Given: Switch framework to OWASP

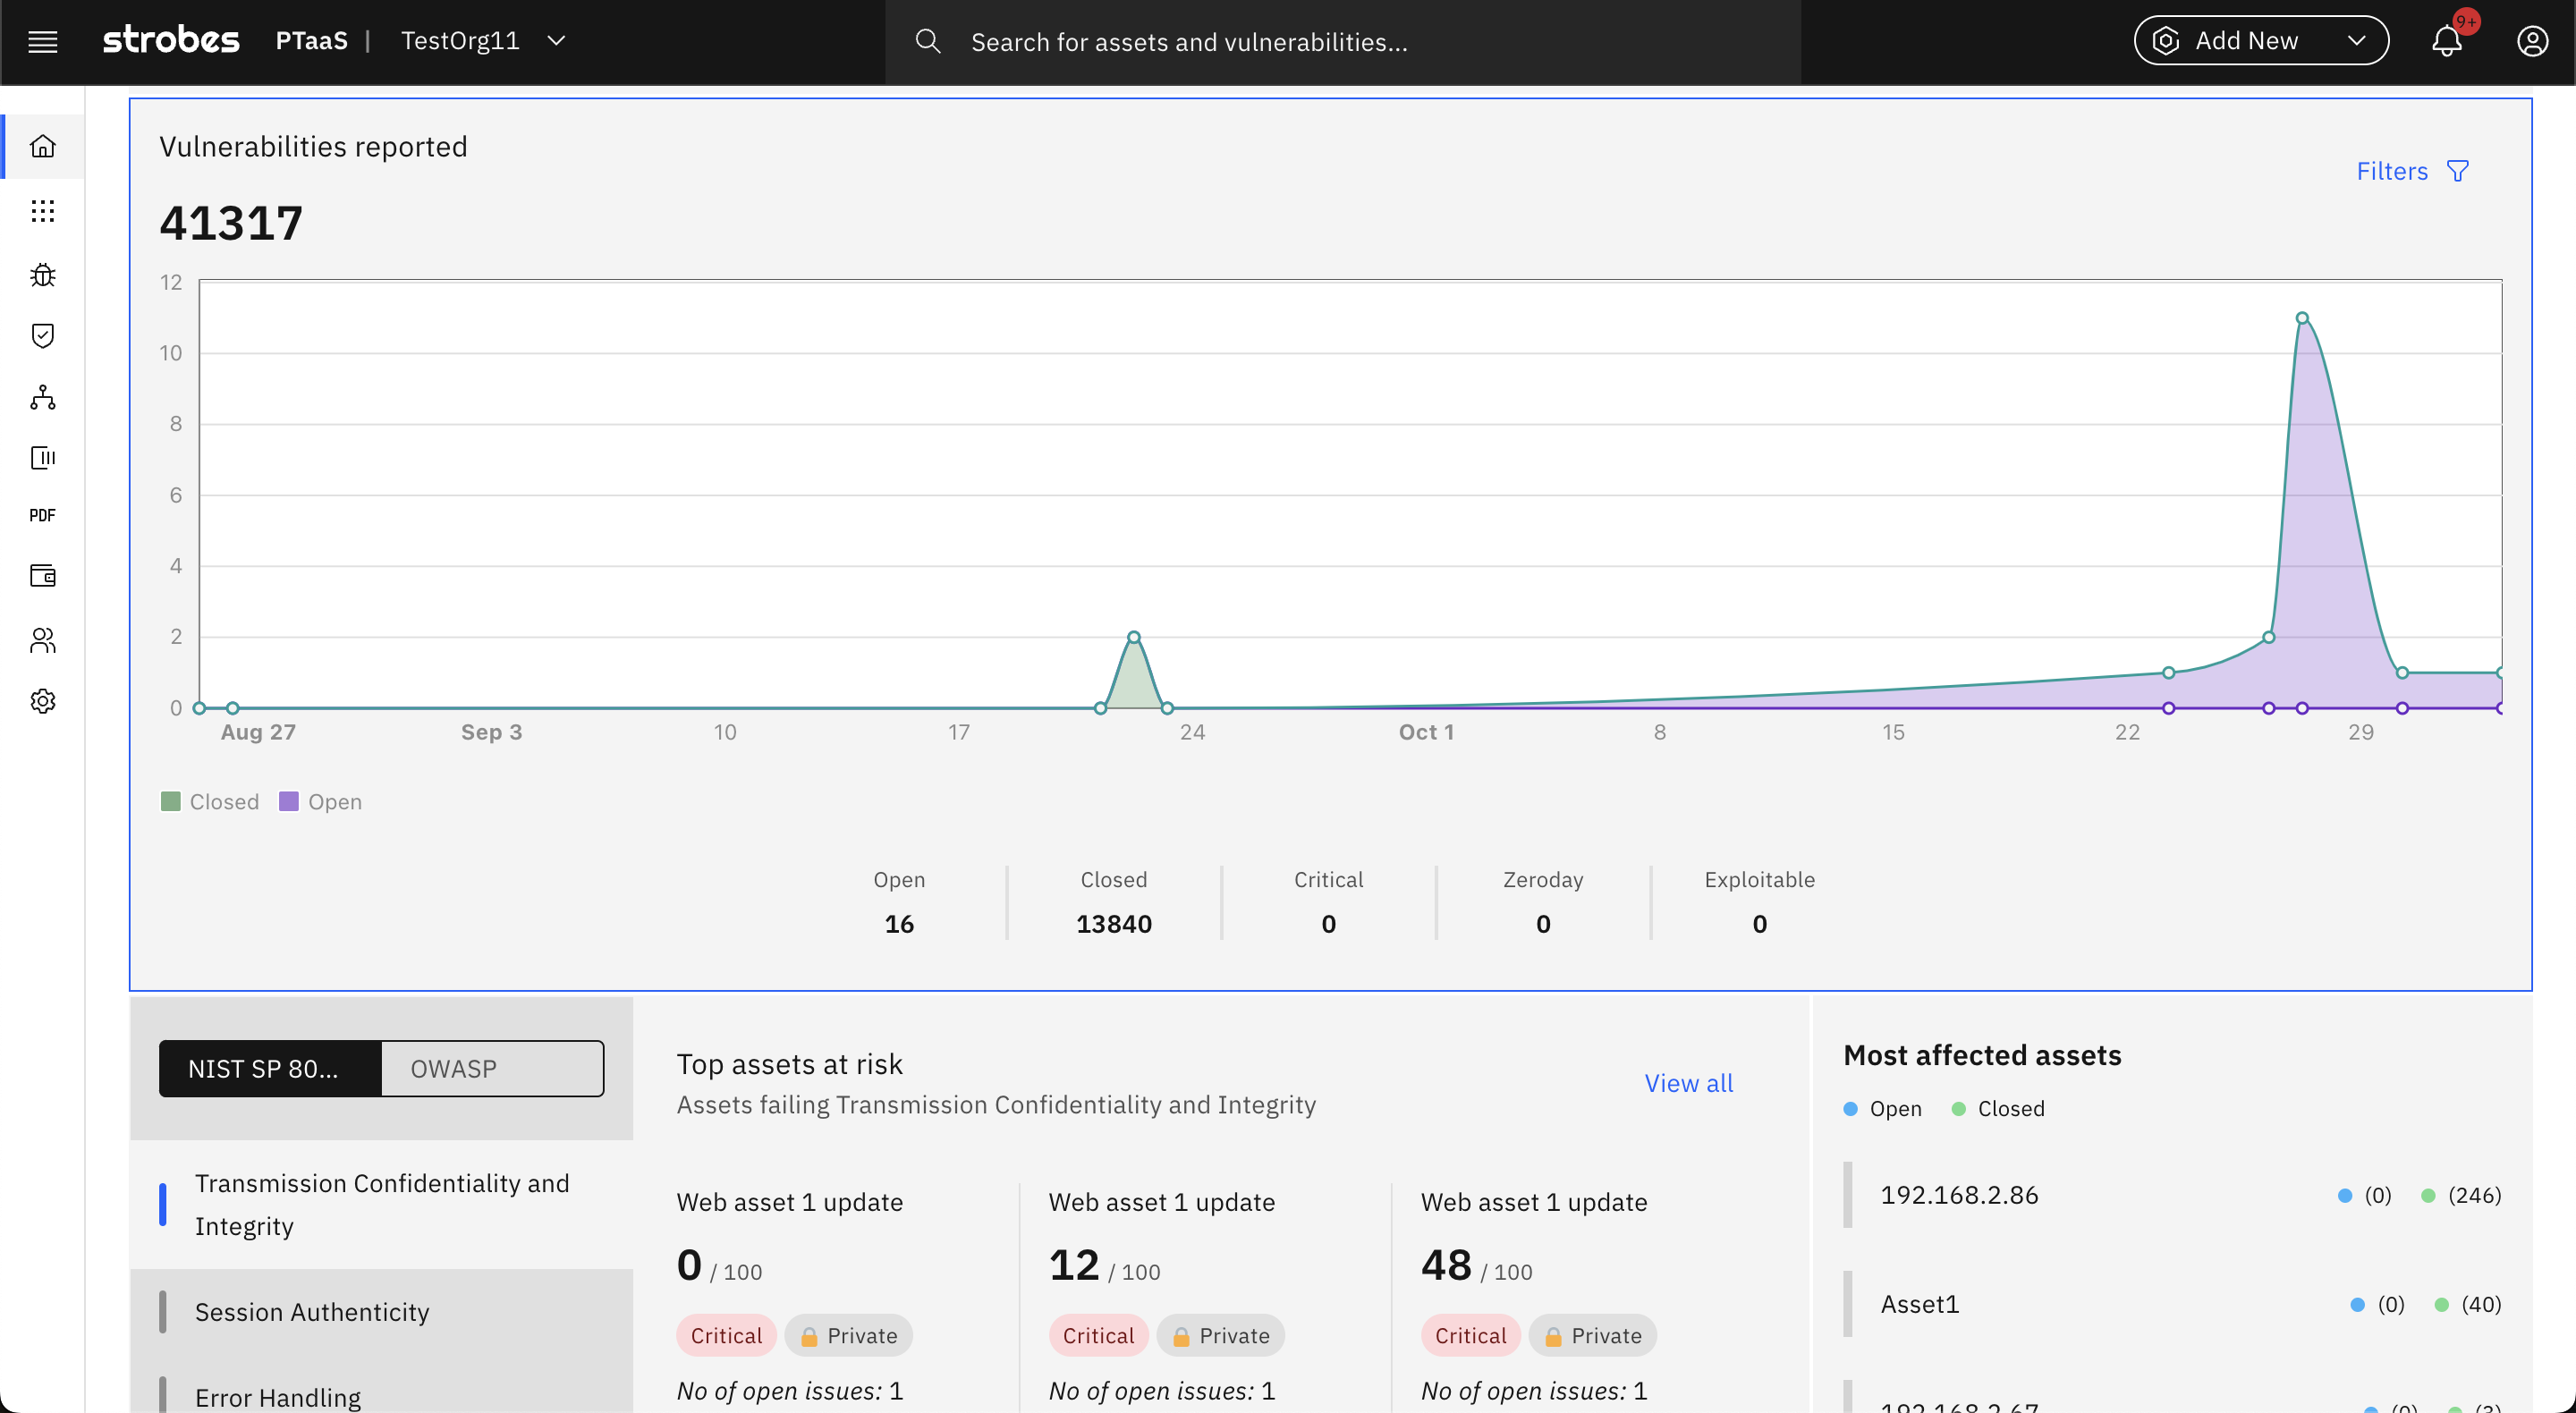Looking at the screenshot, I should (492, 1068).
